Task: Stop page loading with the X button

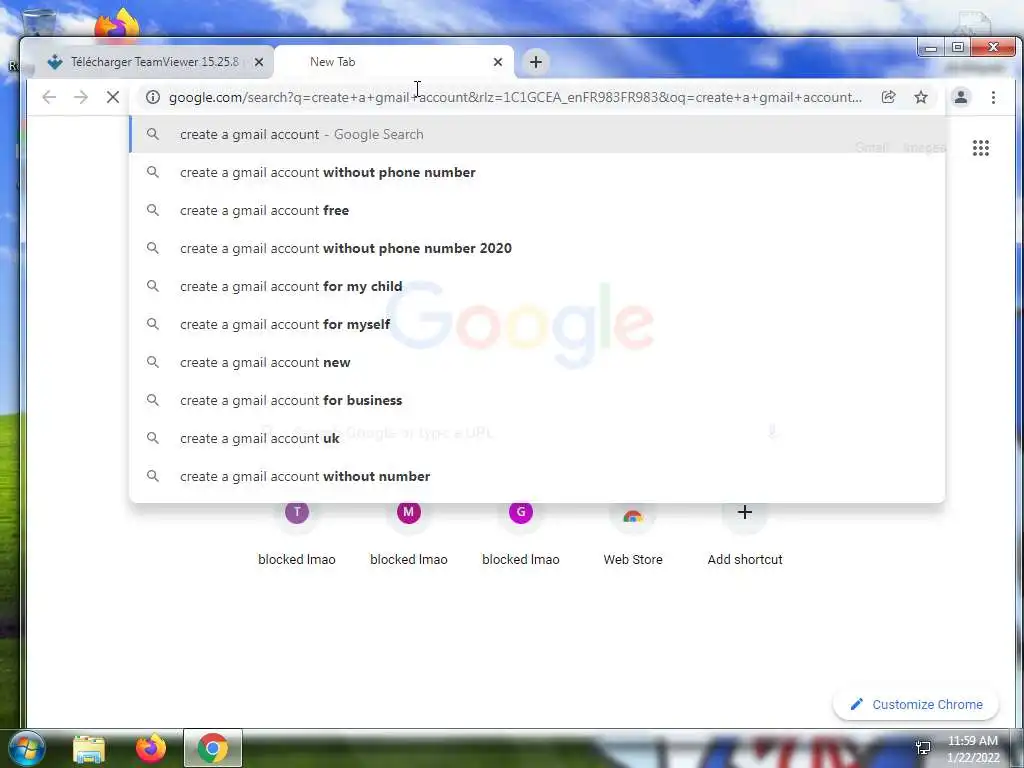Action: pos(113,97)
